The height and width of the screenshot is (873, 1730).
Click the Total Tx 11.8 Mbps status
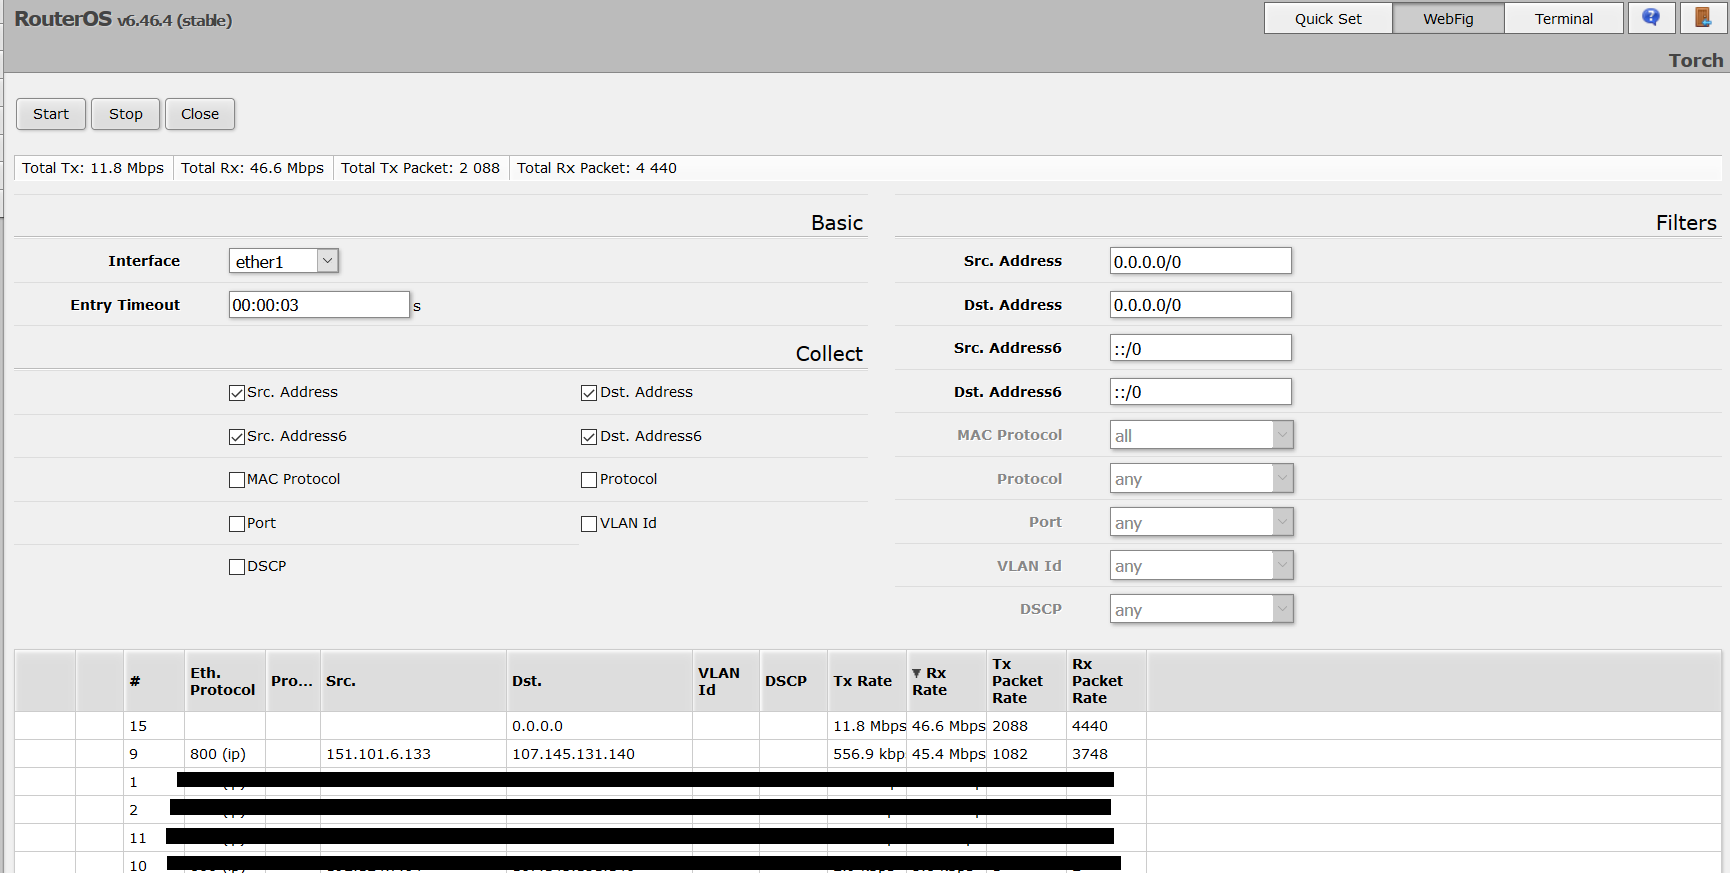click(x=93, y=168)
